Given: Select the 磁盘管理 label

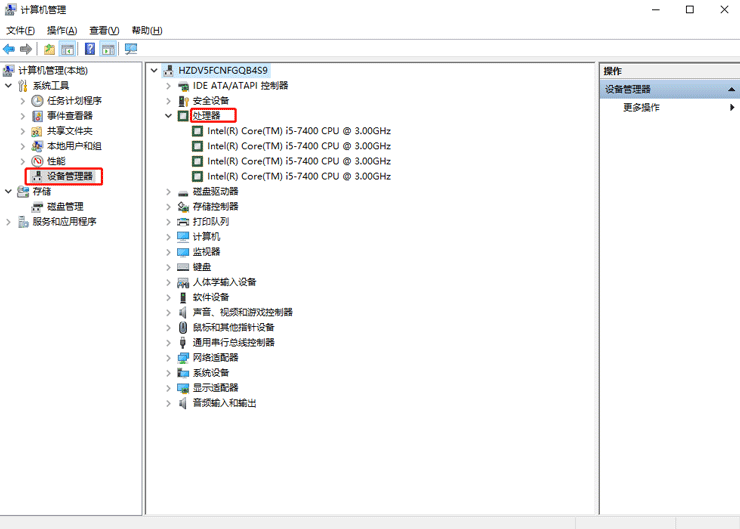Looking at the screenshot, I should pyautogui.click(x=65, y=207).
